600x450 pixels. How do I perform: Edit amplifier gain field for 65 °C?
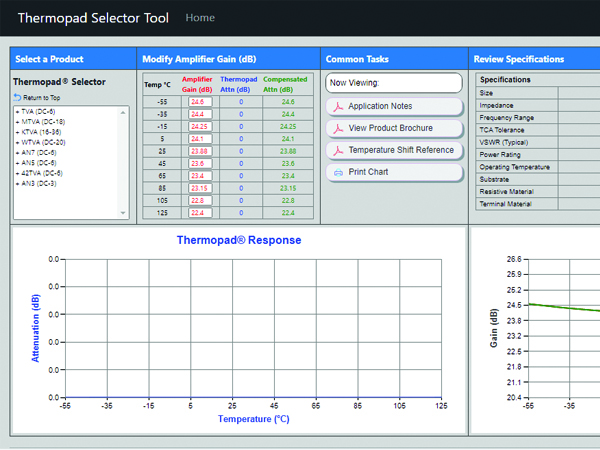click(200, 176)
